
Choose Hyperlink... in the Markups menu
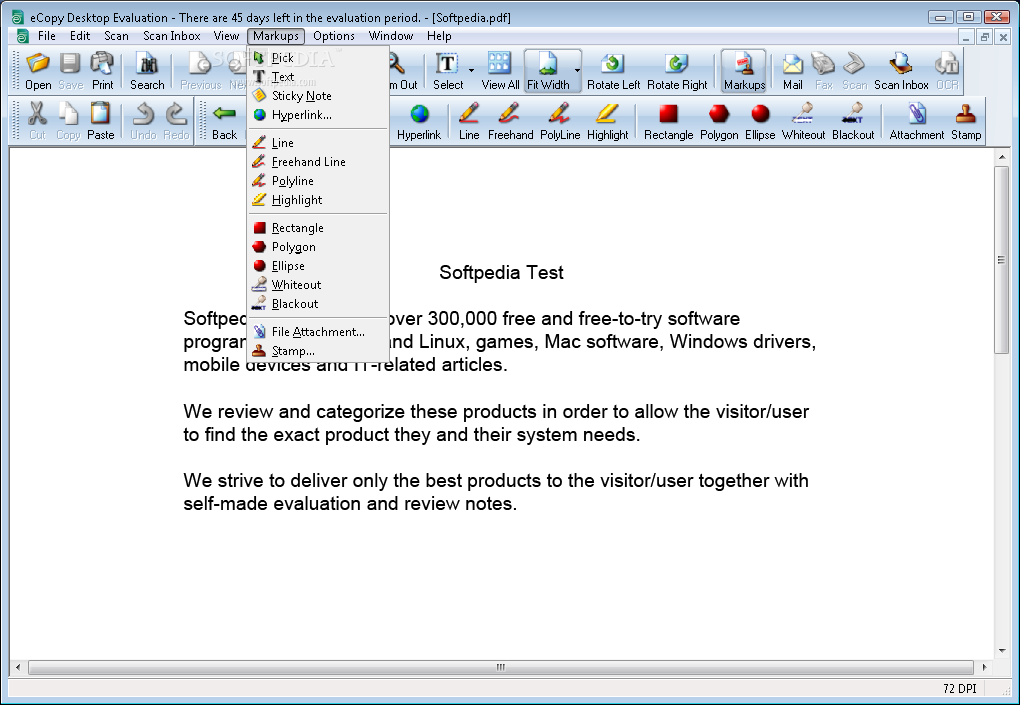point(318,115)
